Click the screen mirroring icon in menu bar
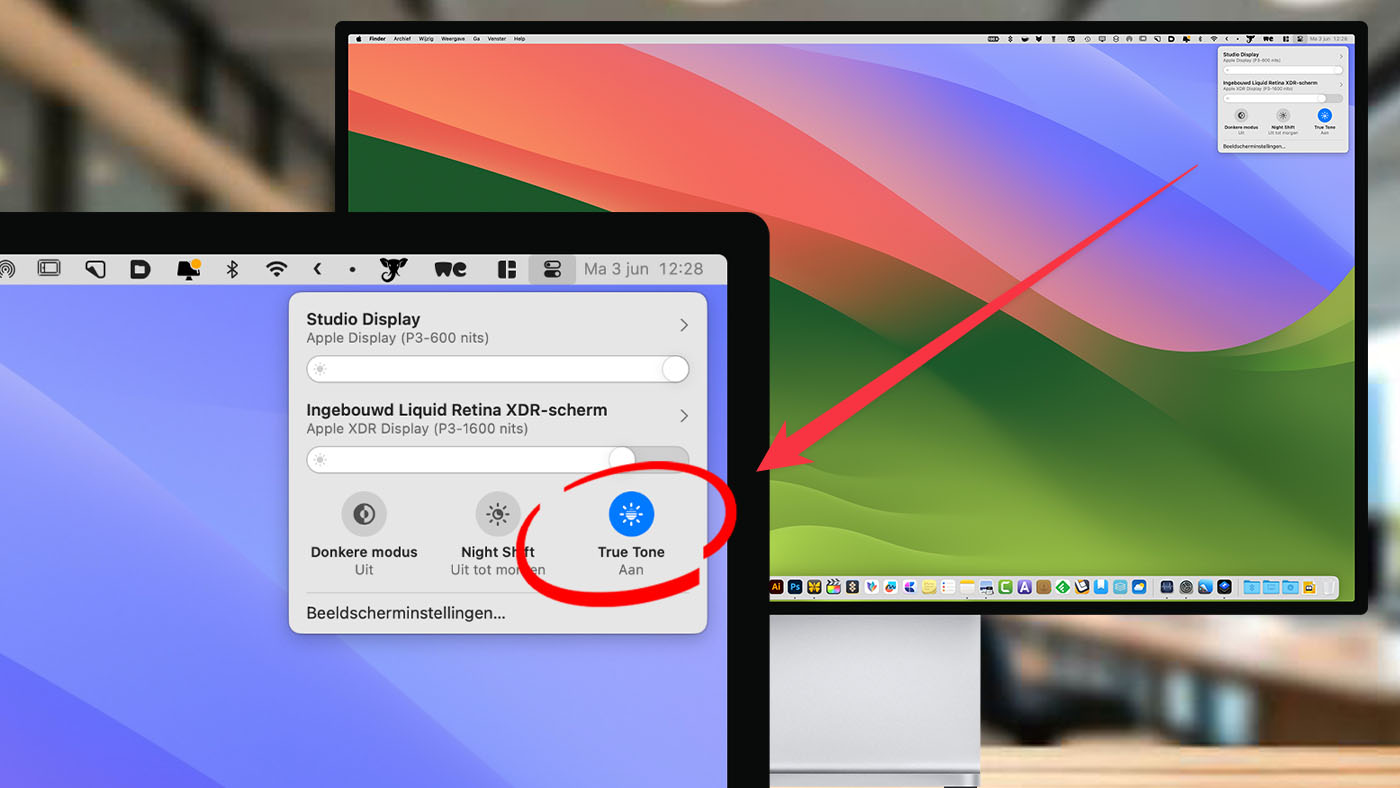This screenshot has height=788, width=1400. (48, 268)
